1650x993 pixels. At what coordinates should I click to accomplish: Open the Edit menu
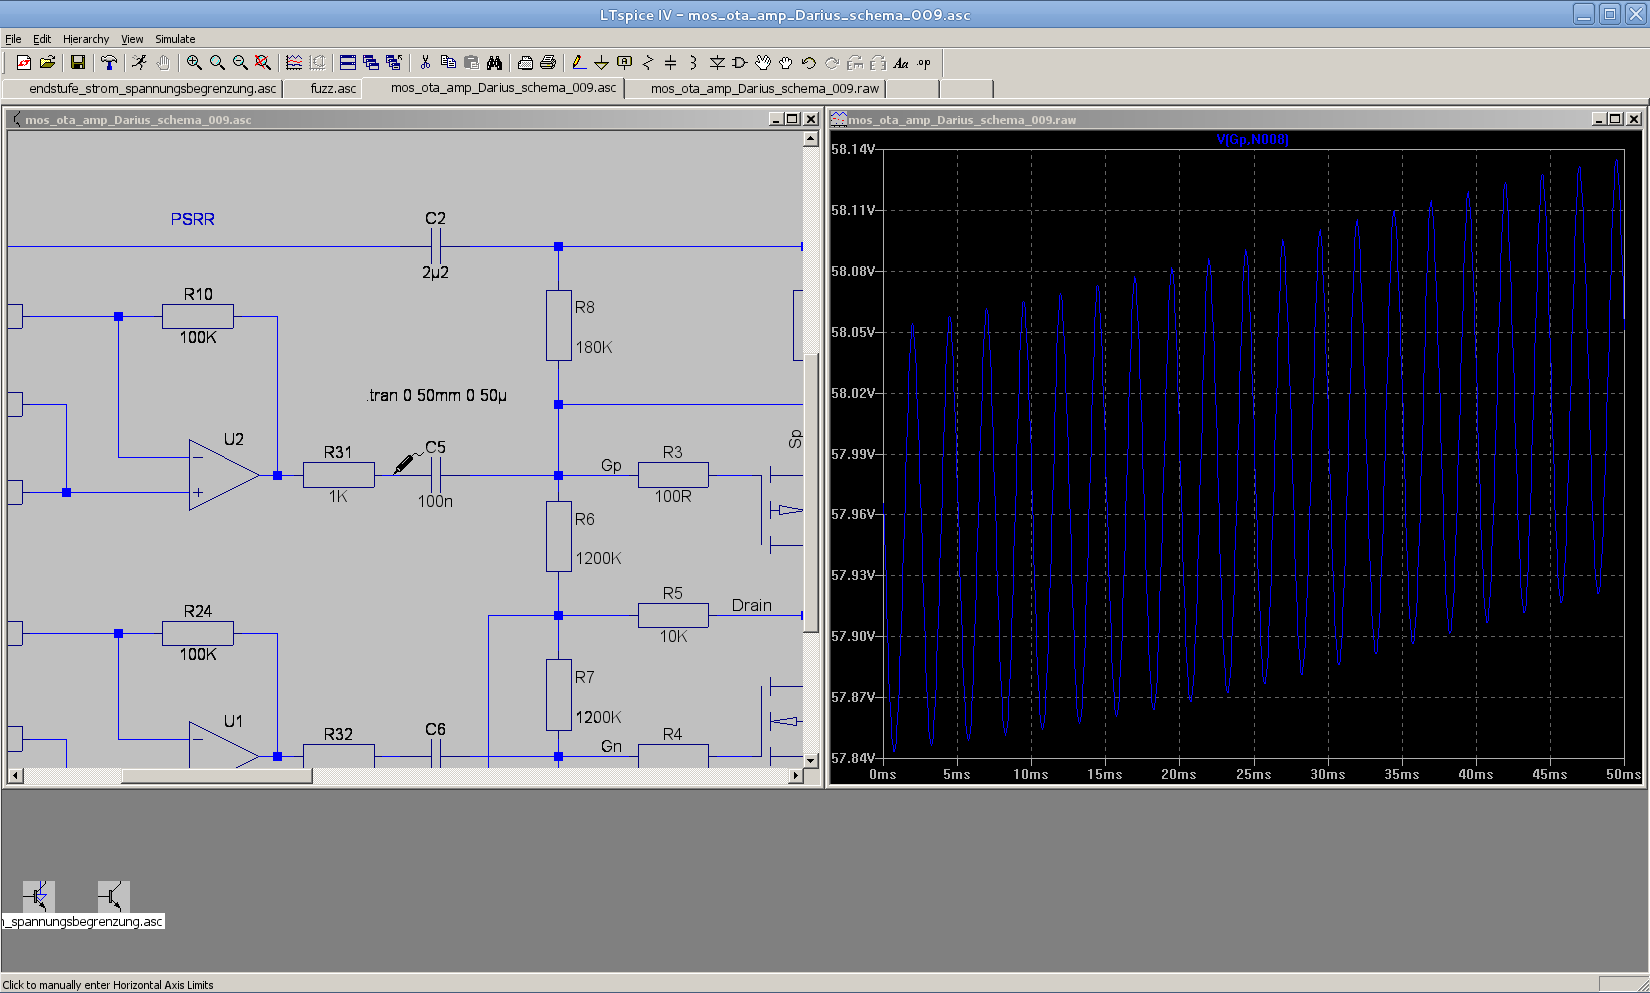(x=42, y=39)
